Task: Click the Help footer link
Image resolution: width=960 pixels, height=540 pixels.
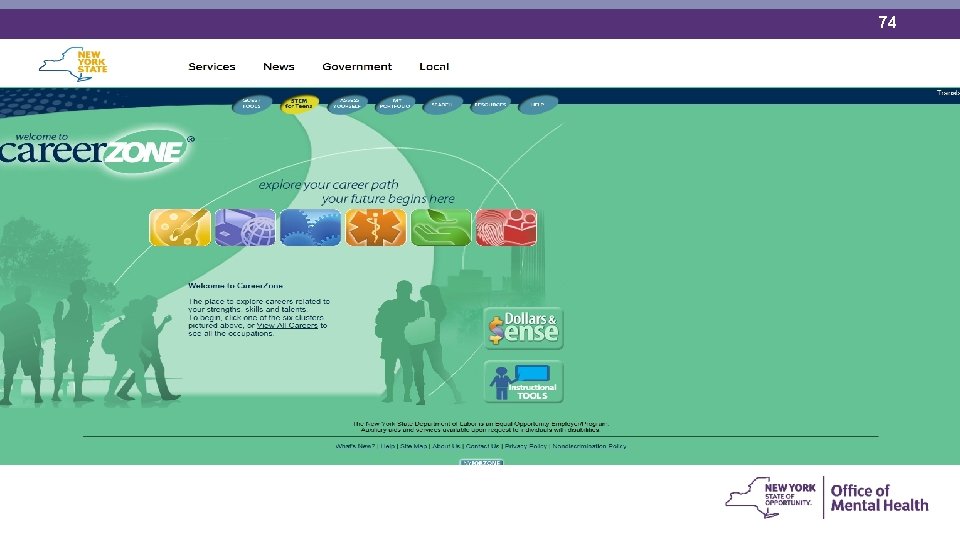Action: coord(388,446)
